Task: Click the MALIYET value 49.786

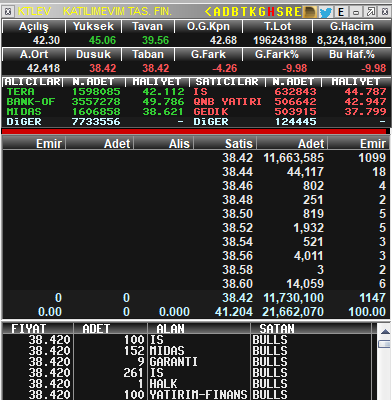Action: click(x=163, y=102)
